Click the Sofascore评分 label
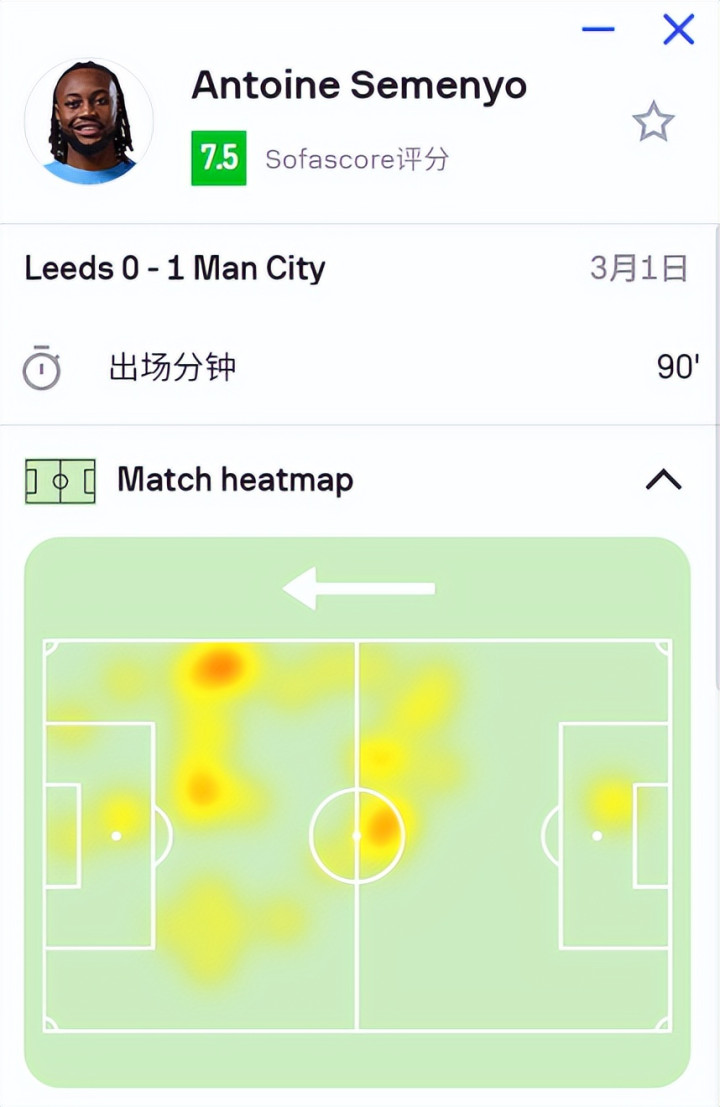Viewport: 720px width, 1107px height. click(x=357, y=158)
